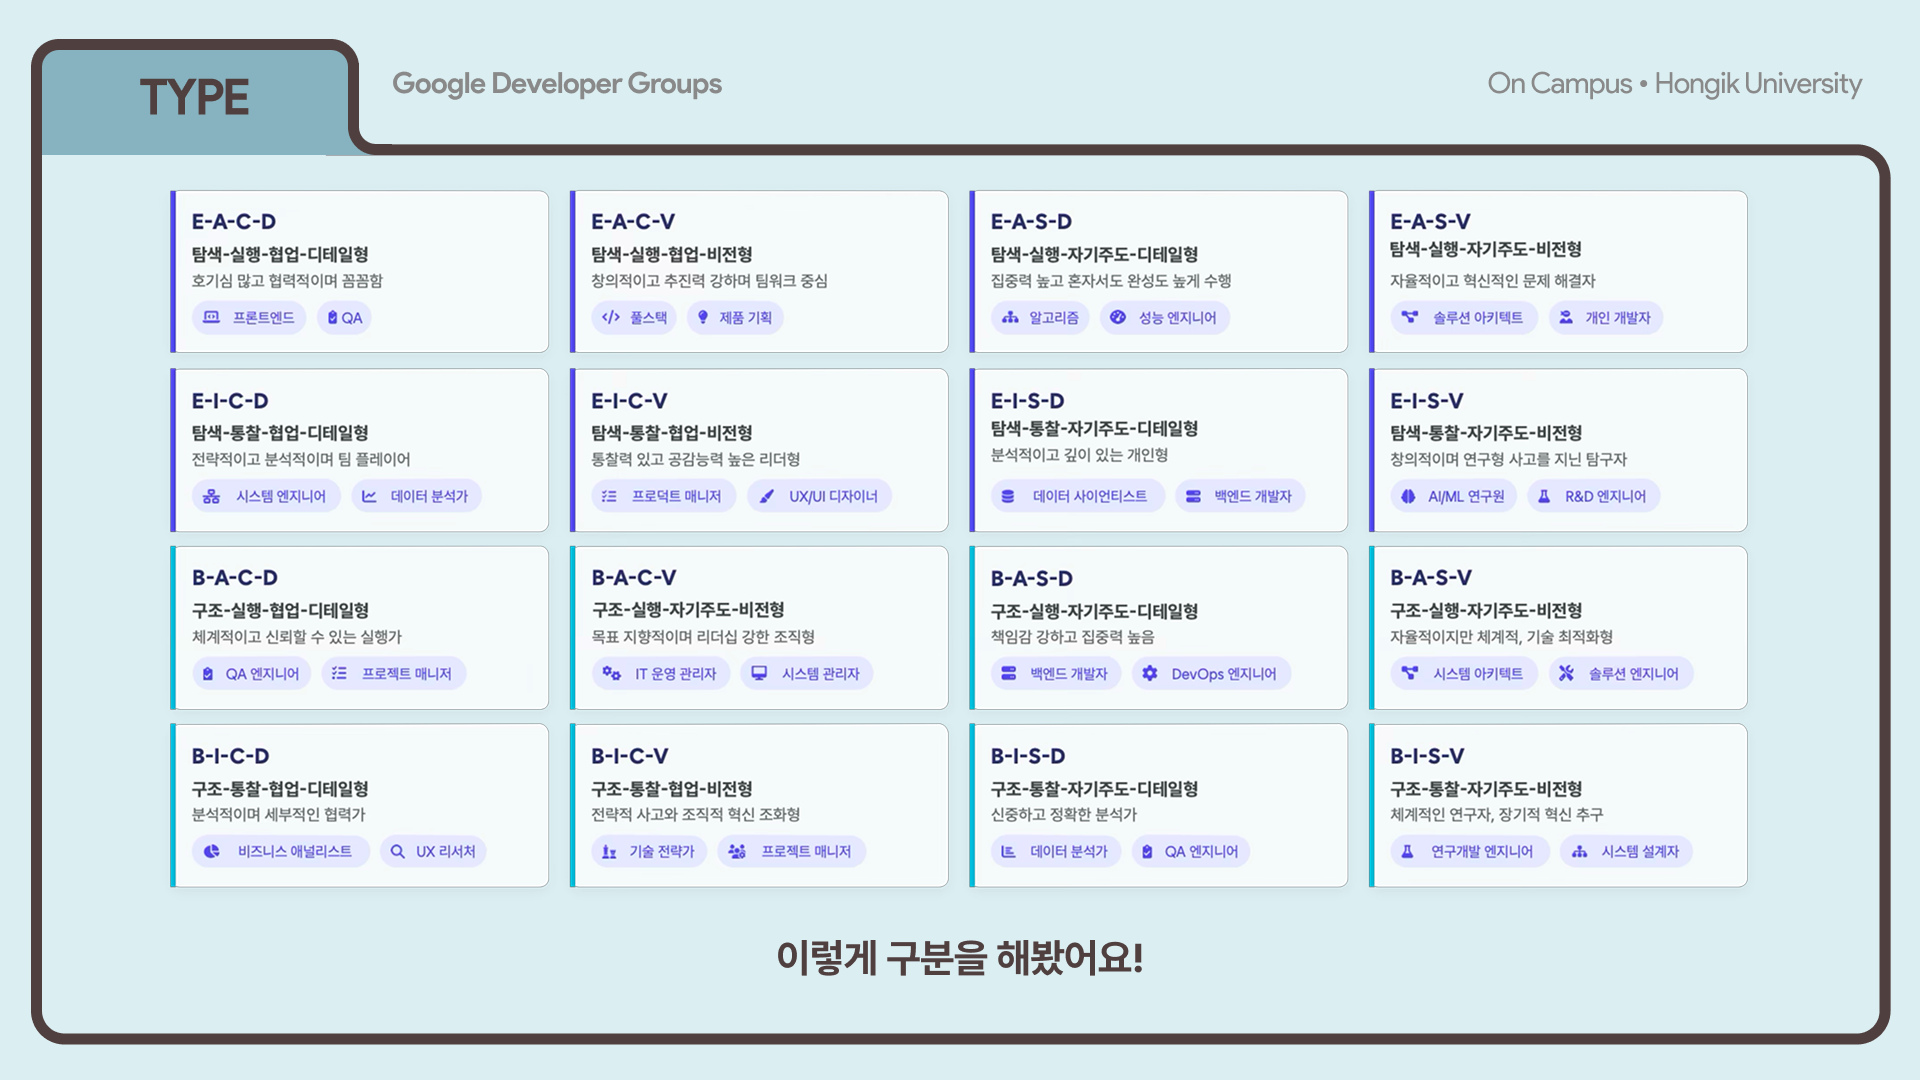Image resolution: width=1920 pixels, height=1080 pixels.
Task: Click the On Campus Hongik University text
Action: pos(1673,84)
